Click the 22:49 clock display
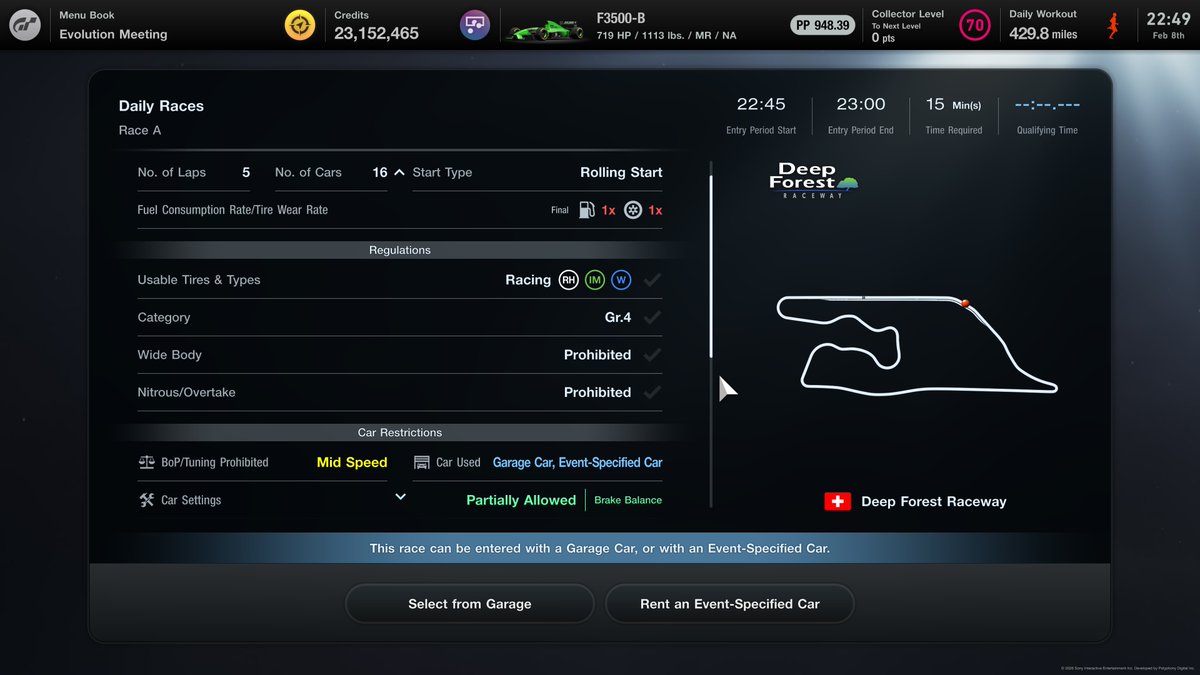The image size is (1200, 675). coord(1168,18)
